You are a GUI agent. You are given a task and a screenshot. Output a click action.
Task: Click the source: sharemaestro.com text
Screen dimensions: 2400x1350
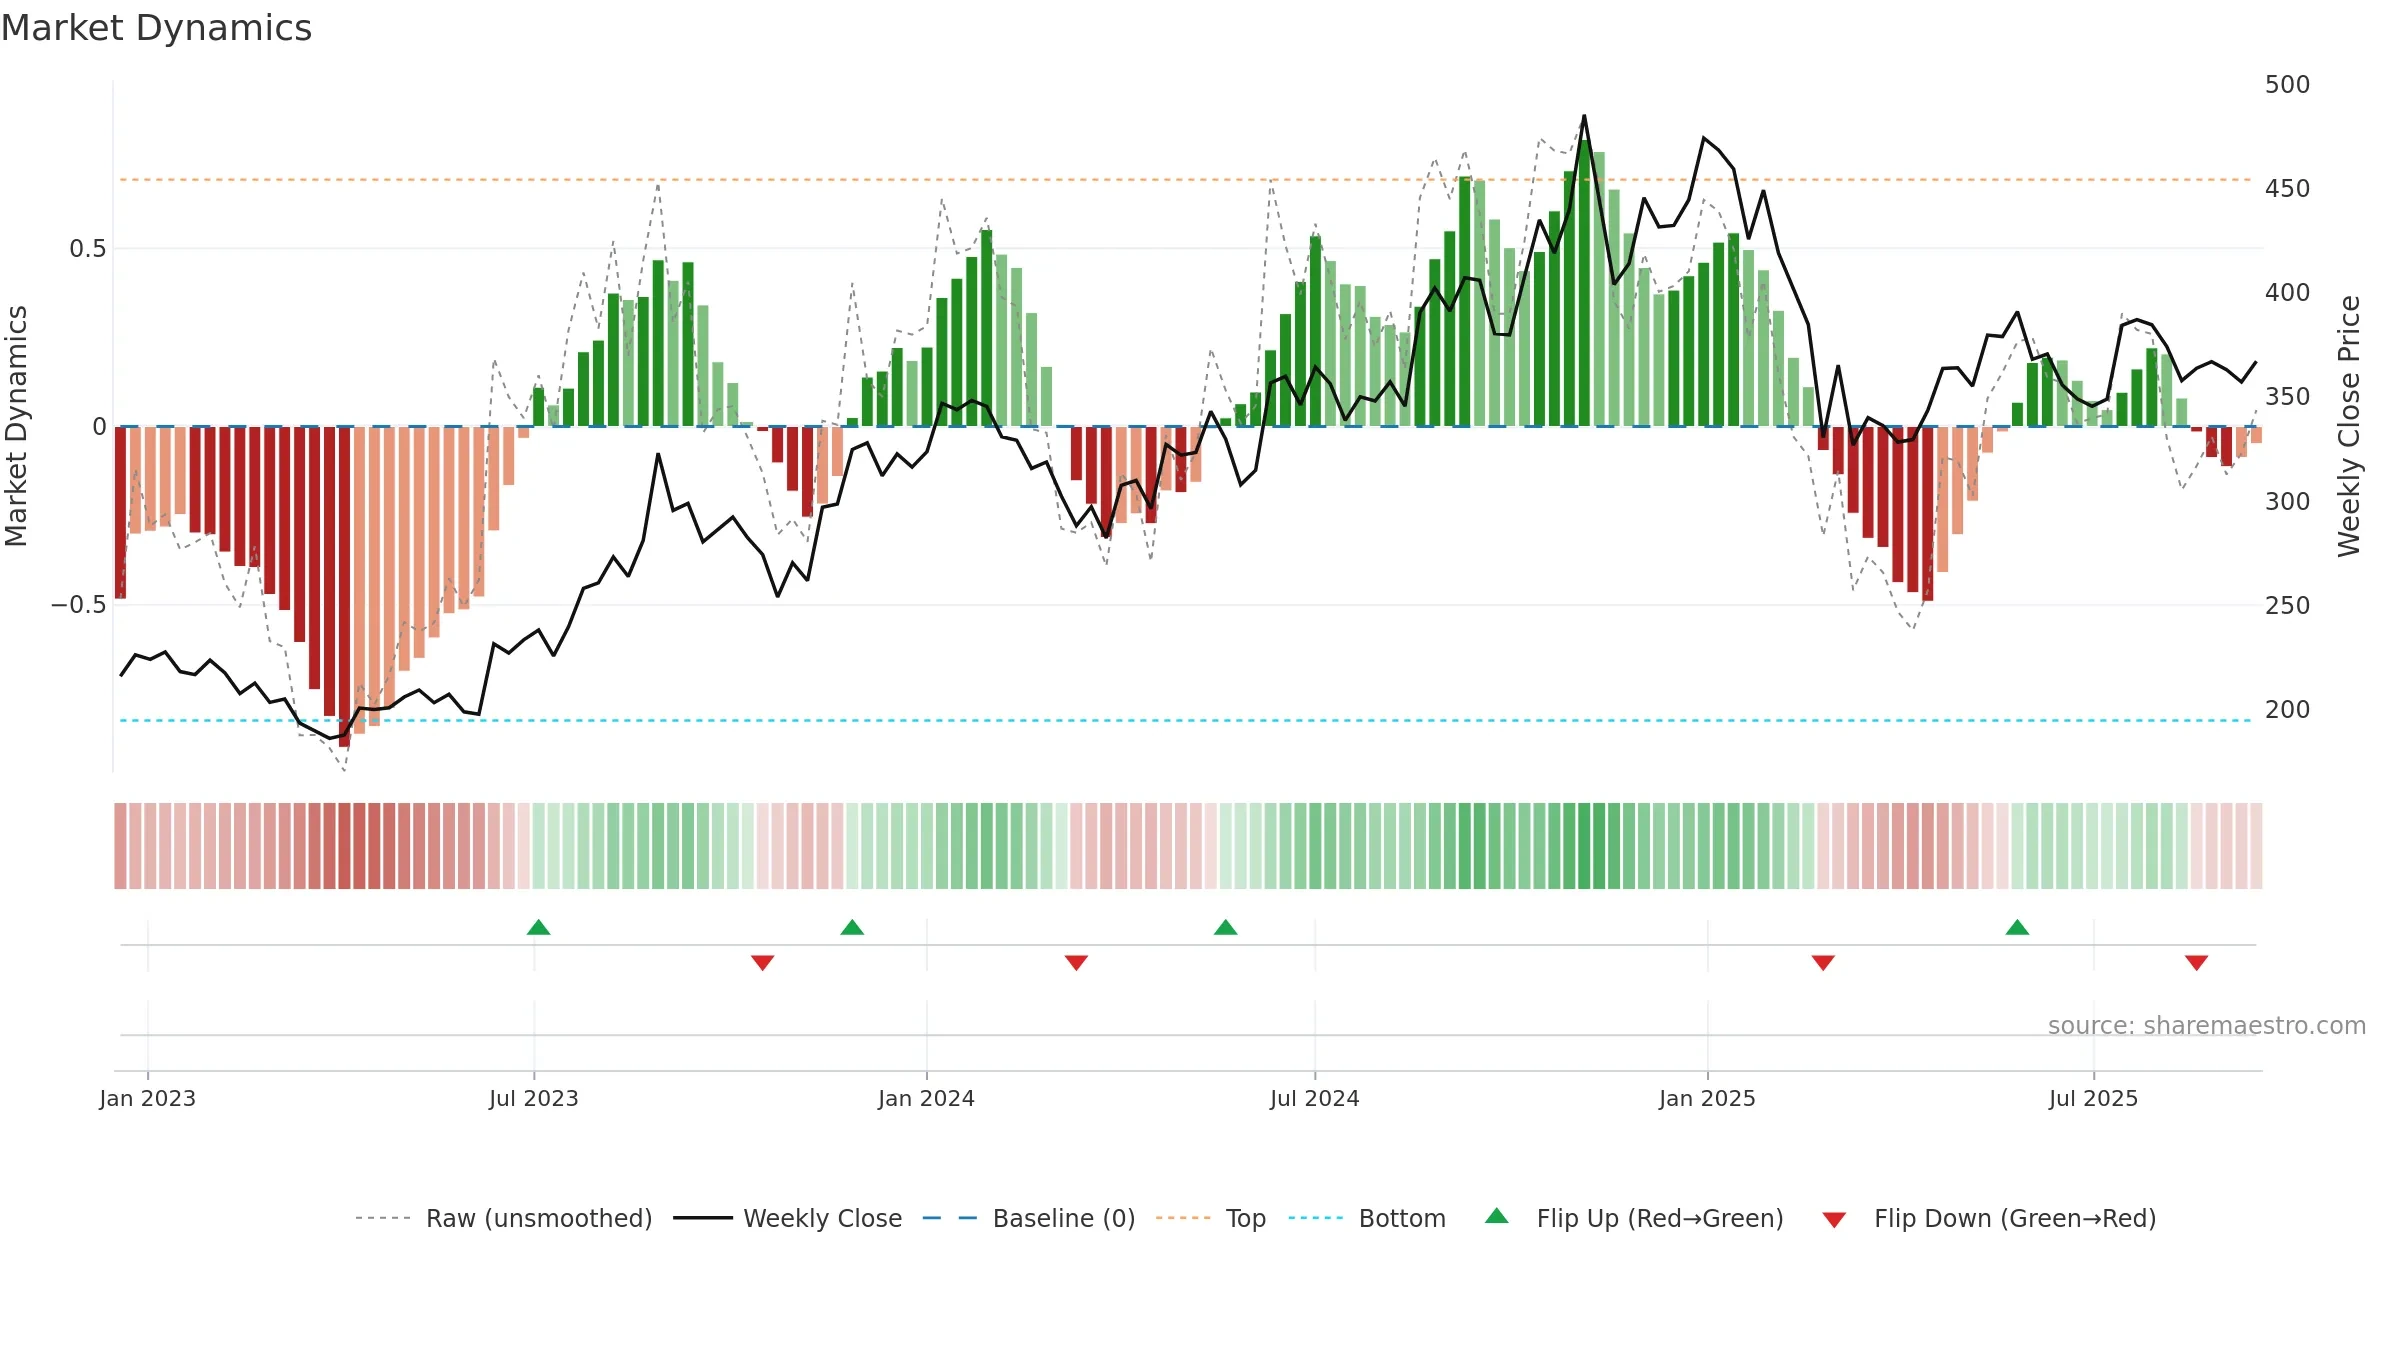(2207, 1025)
